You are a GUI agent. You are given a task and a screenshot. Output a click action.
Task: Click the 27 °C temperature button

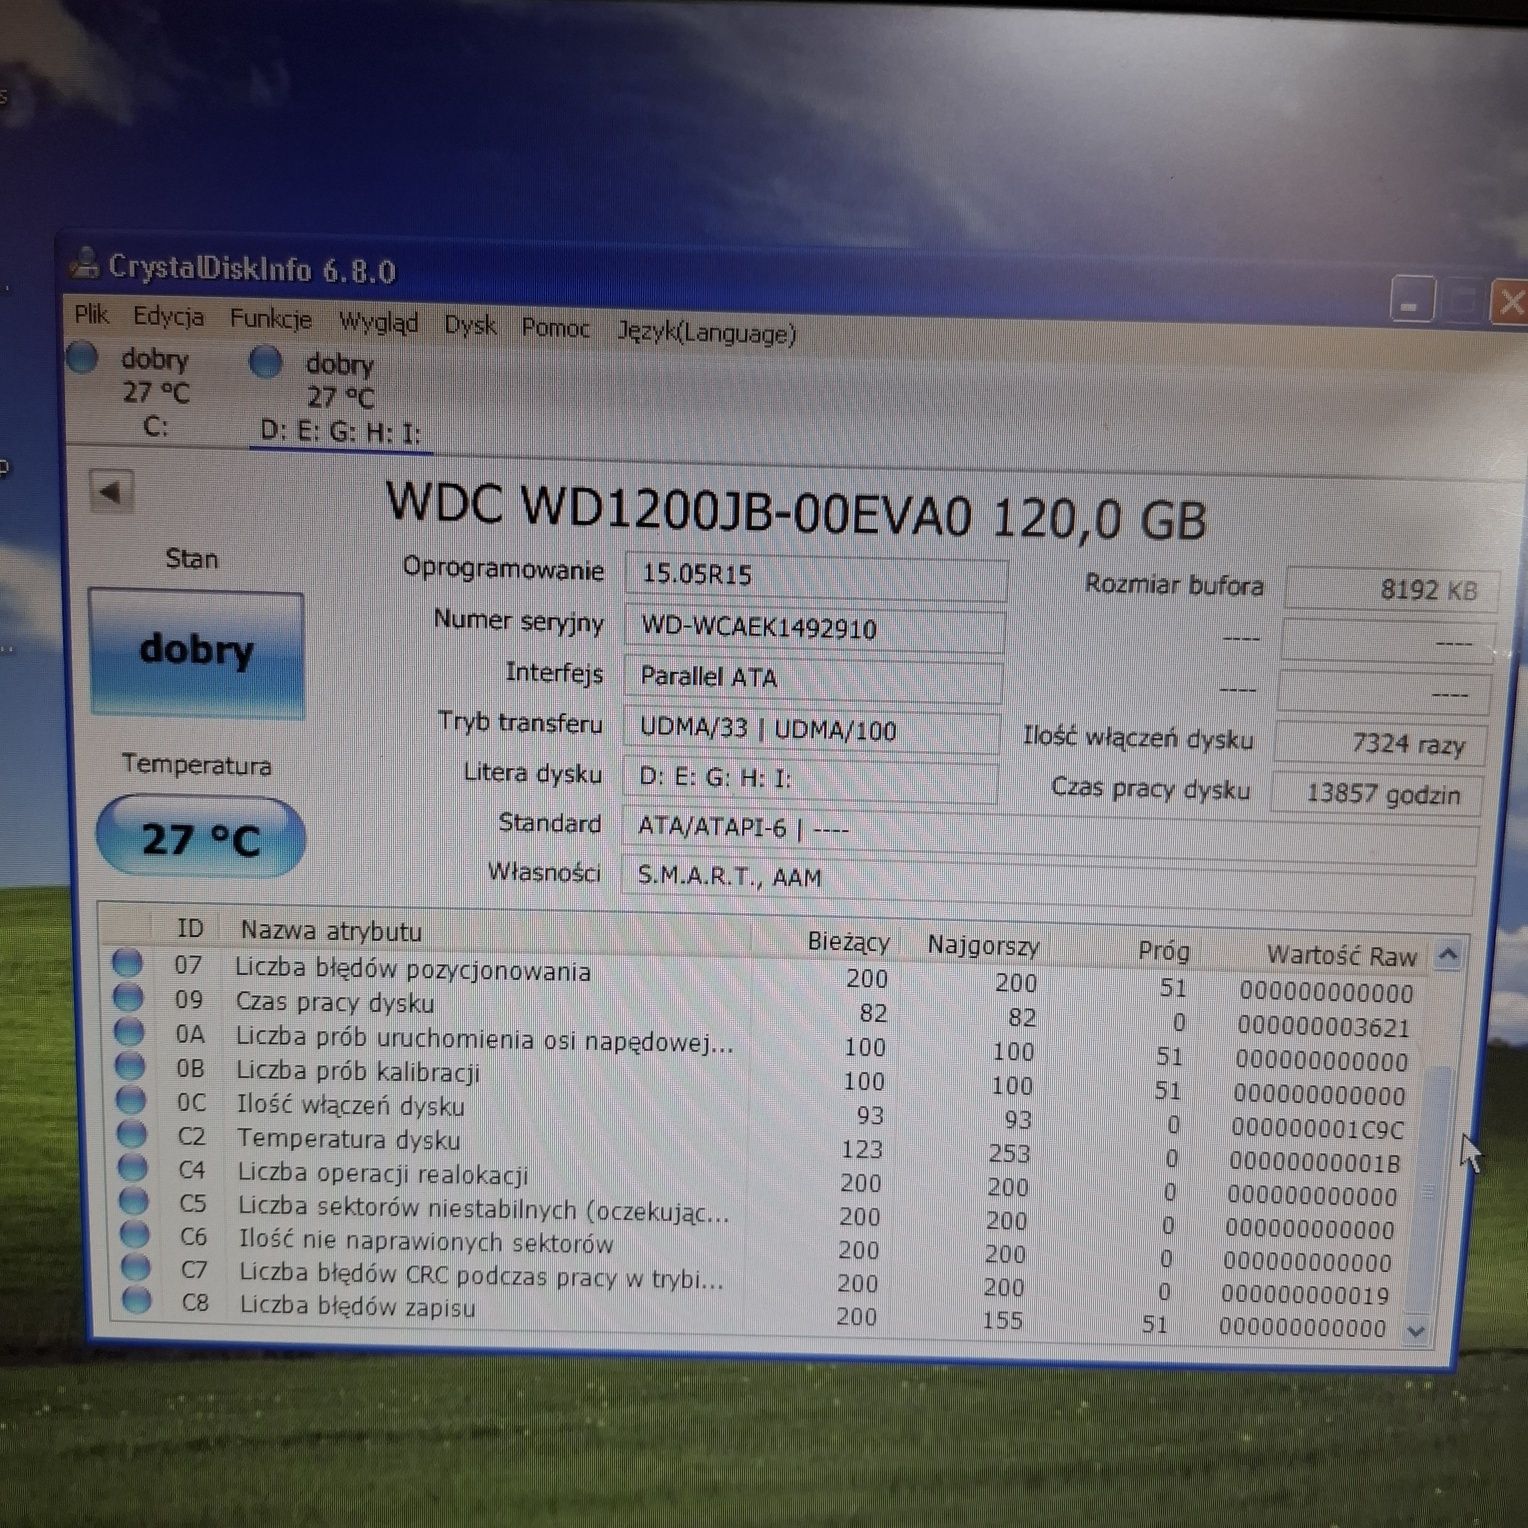(200, 838)
